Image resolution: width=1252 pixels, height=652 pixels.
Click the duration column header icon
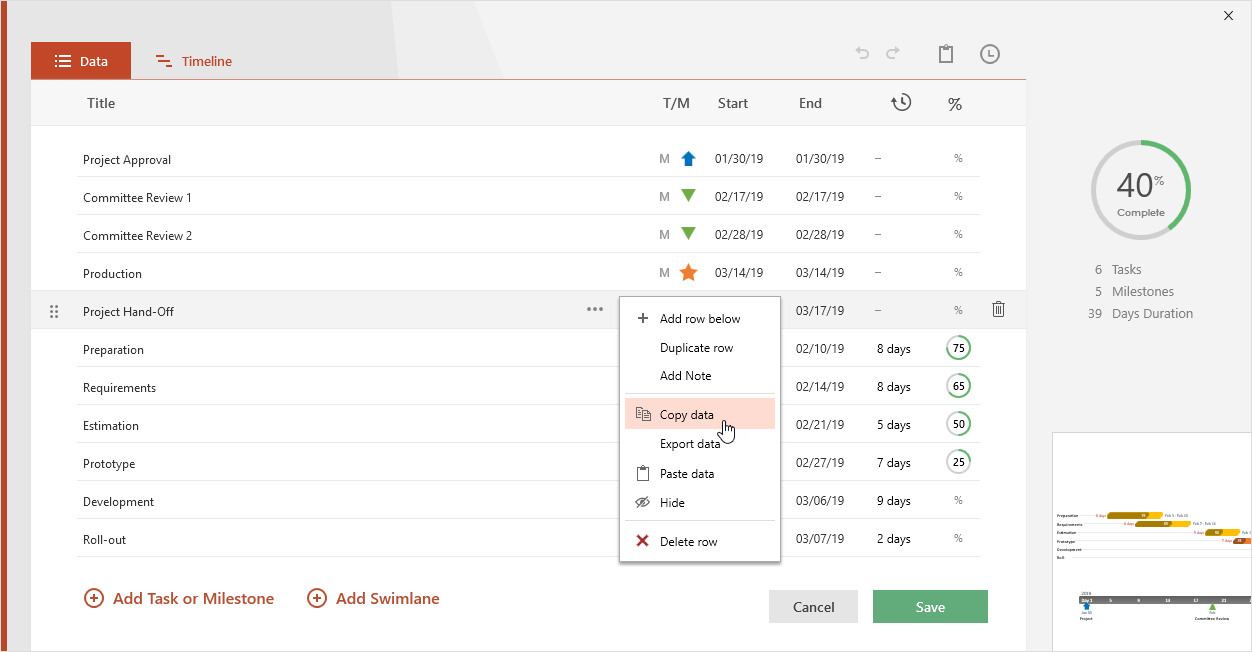(x=901, y=102)
